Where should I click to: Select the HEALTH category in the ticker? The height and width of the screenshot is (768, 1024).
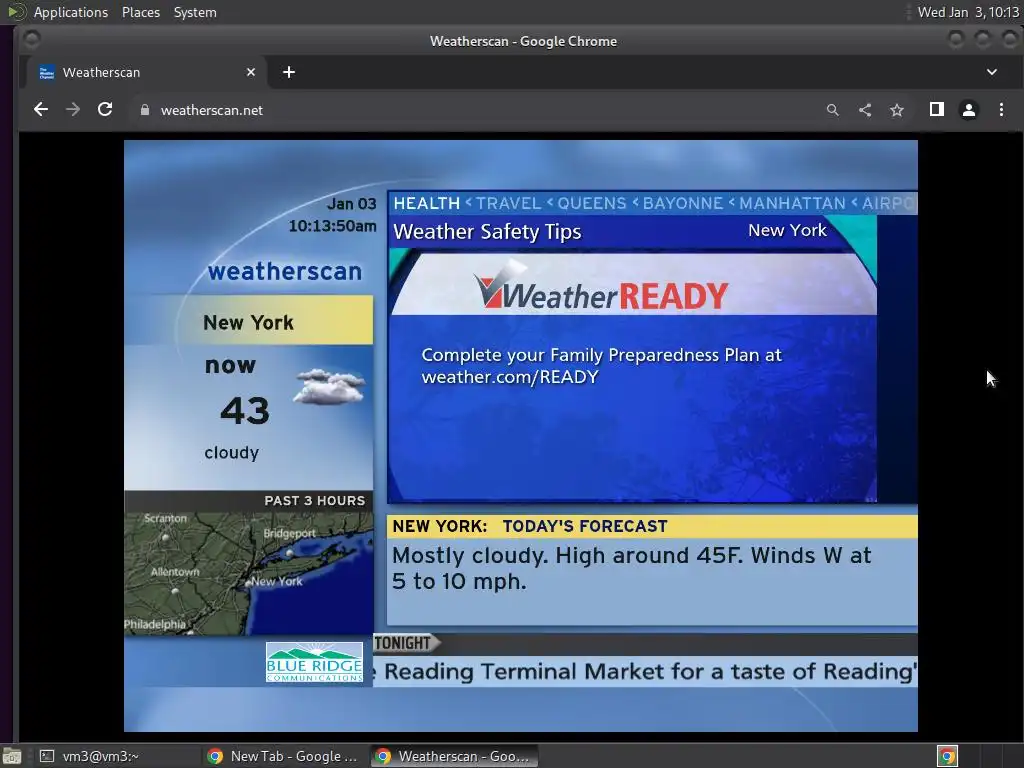(426, 203)
